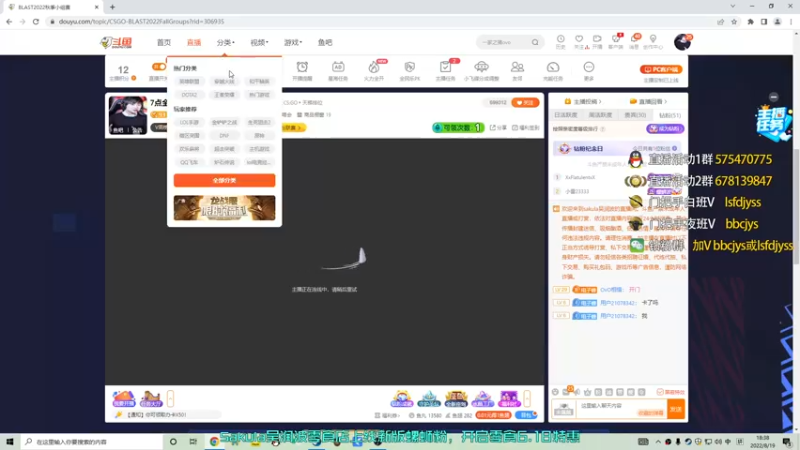Select 原神 category chip
The width and height of the screenshot is (800, 450).
[x=259, y=135]
